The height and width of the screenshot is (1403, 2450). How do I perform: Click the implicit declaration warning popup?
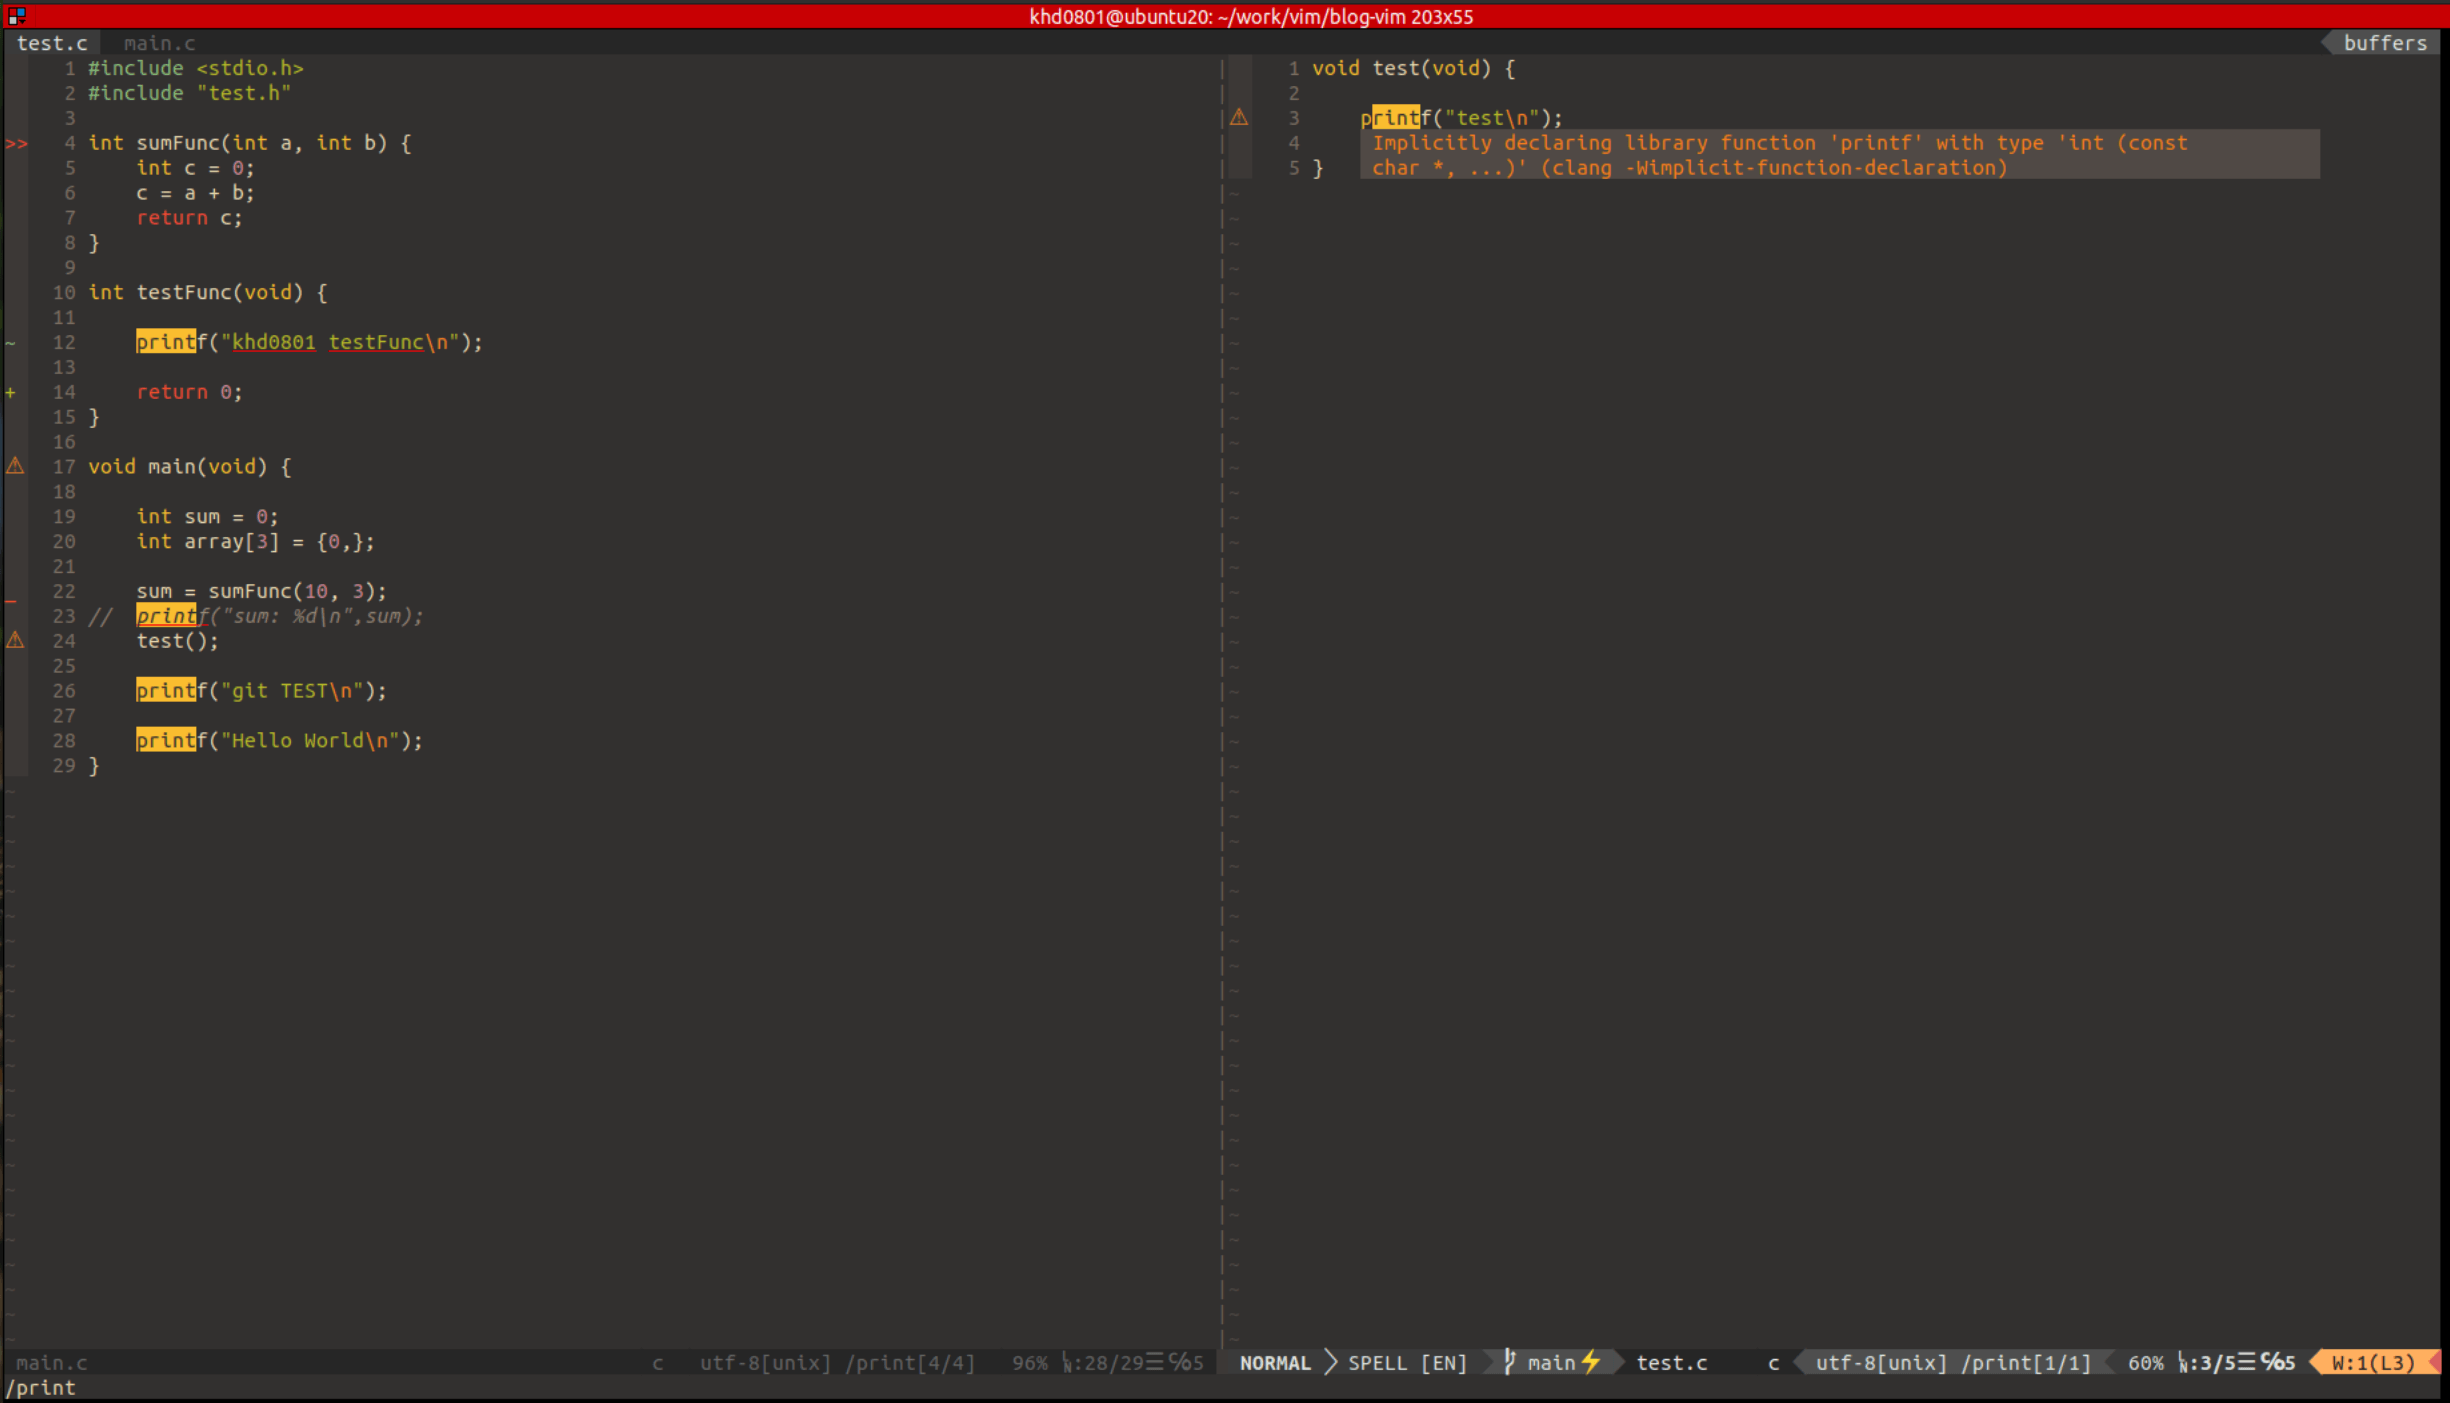pyautogui.click(x=1838, y=155)
